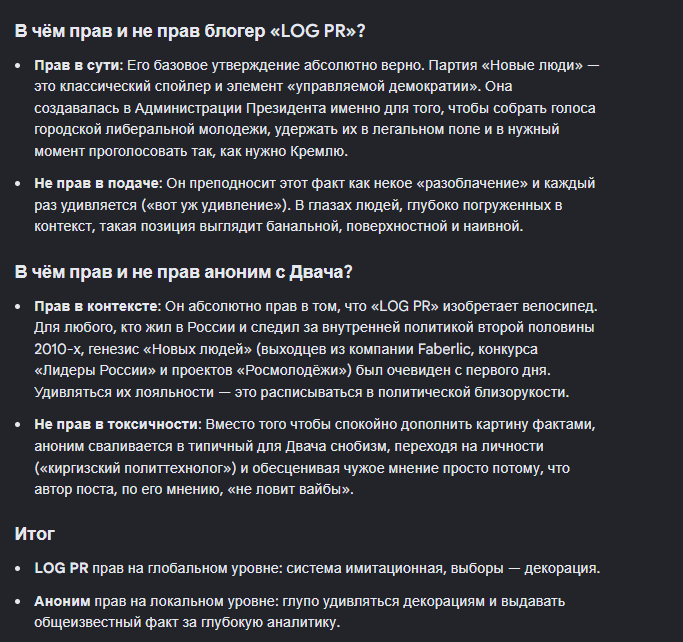Click the bold label «Не прав в подаче»

coord(96,183)
